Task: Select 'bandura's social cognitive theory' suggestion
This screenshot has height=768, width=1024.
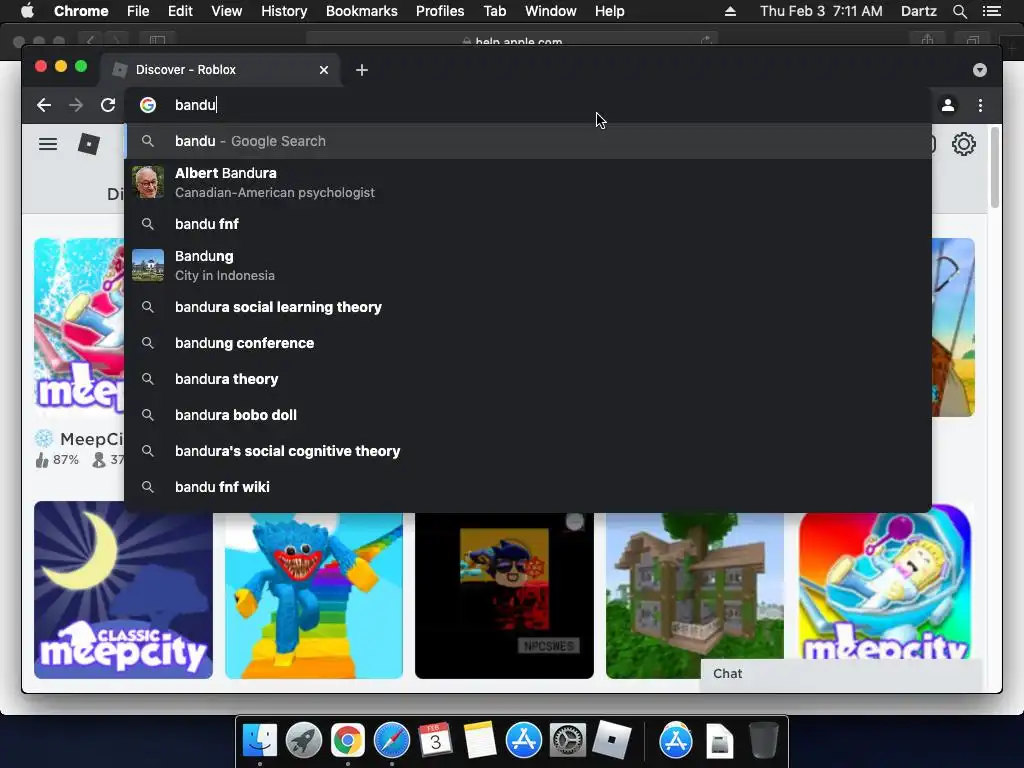Action: point(528,451)
